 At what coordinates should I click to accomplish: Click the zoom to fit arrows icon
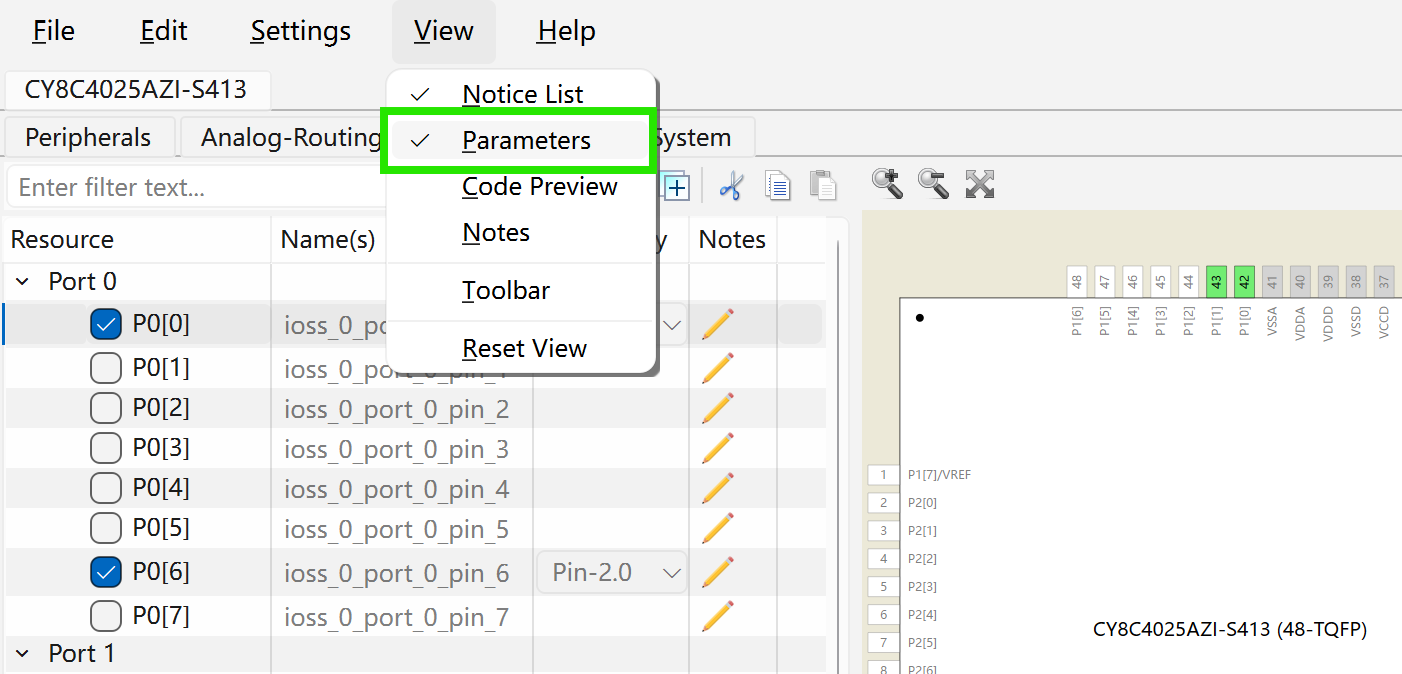(980, 184)
